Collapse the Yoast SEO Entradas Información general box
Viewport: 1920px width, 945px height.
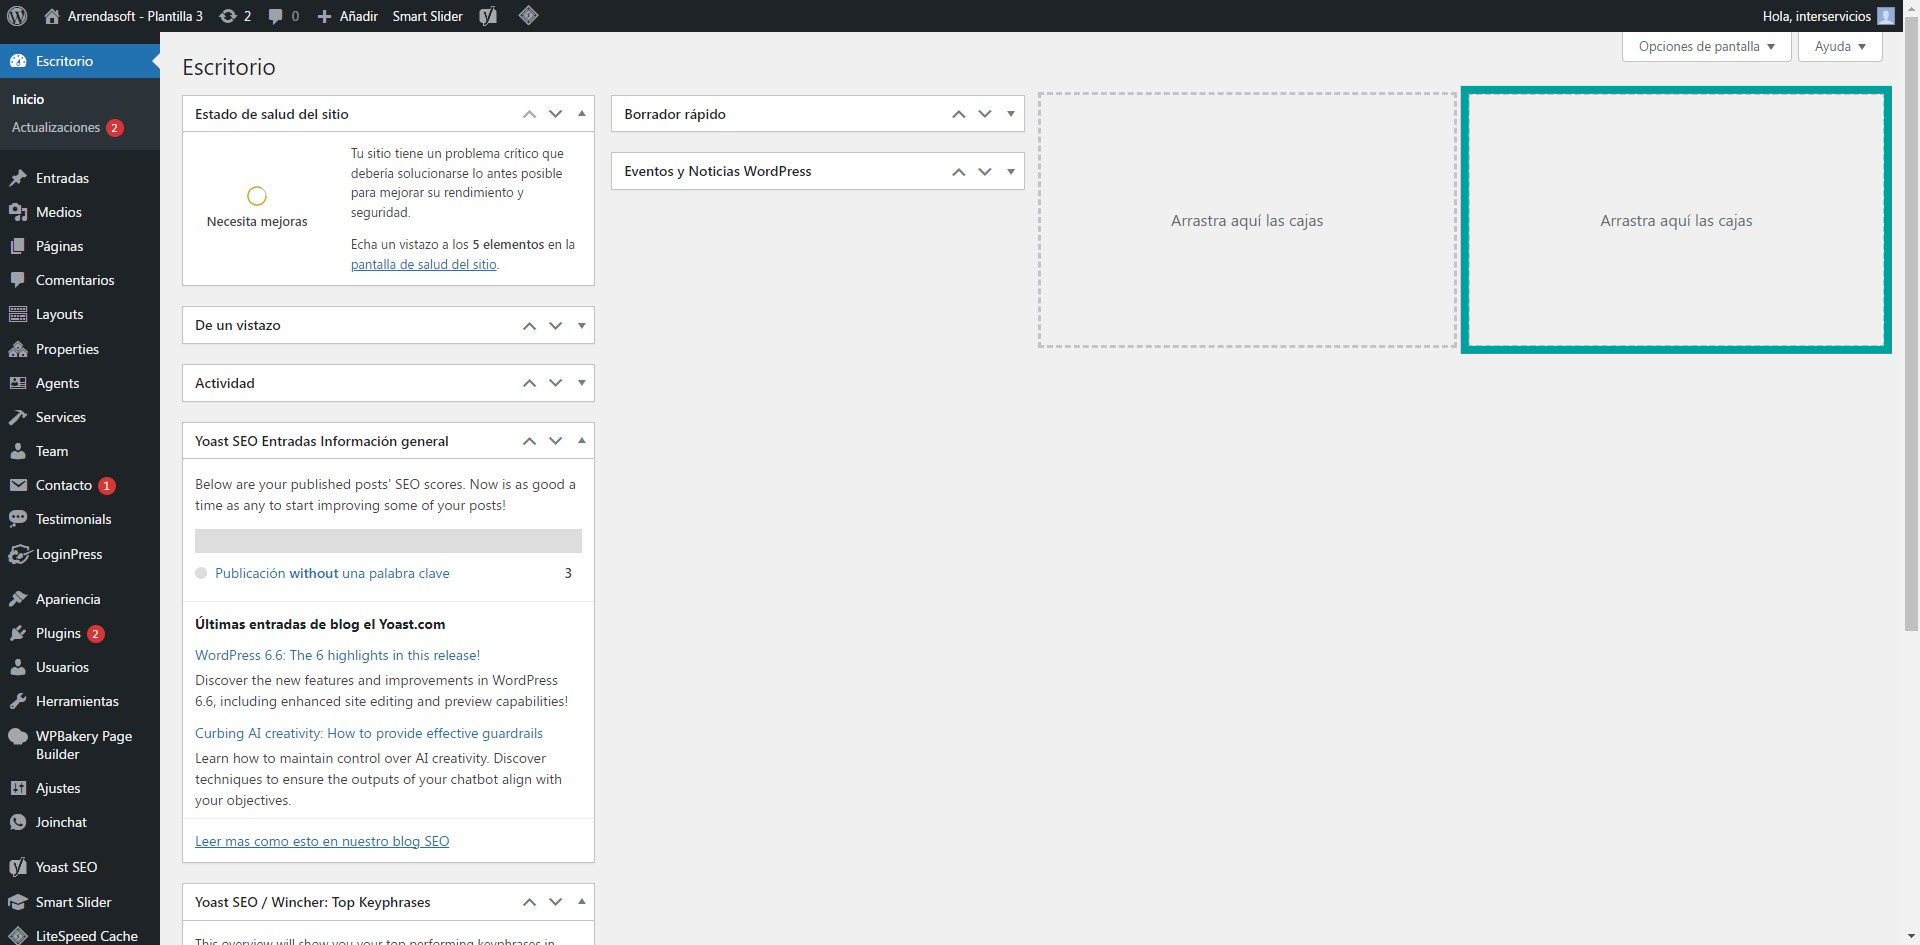[x=581, y=441]
